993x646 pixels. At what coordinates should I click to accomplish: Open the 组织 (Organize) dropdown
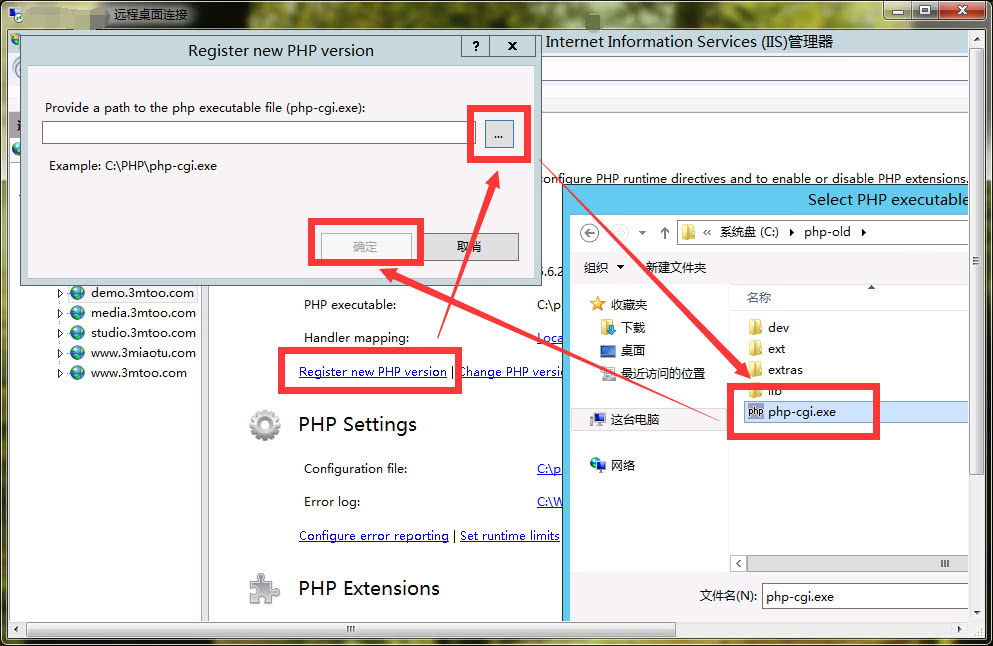602,267
